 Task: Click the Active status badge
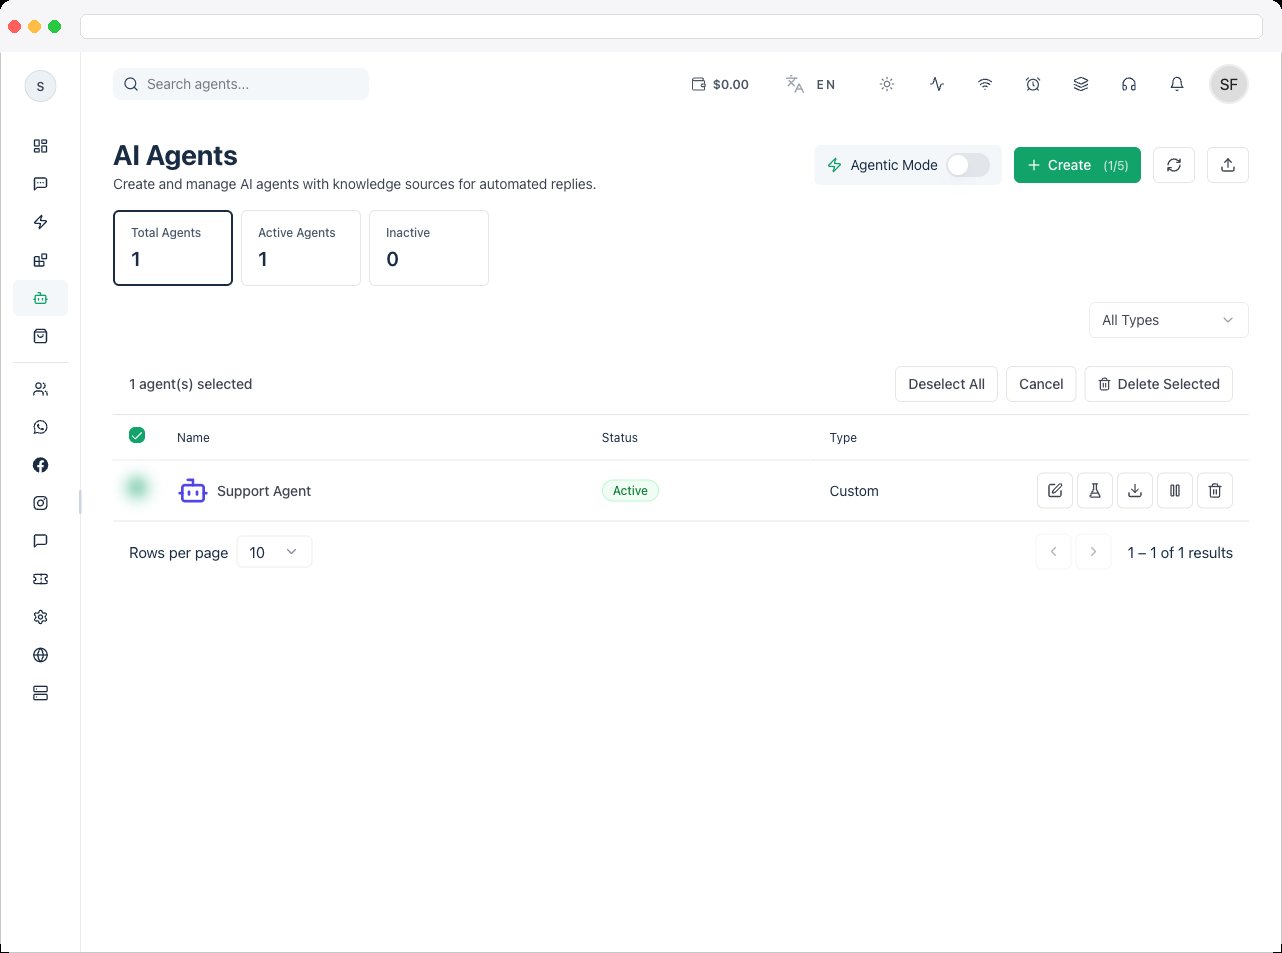pos(630,490)
